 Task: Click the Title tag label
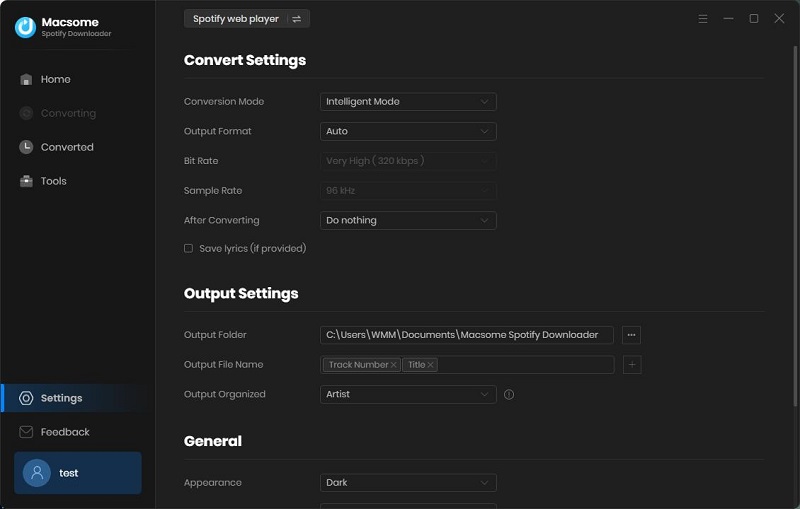click(x=416, y=365)
